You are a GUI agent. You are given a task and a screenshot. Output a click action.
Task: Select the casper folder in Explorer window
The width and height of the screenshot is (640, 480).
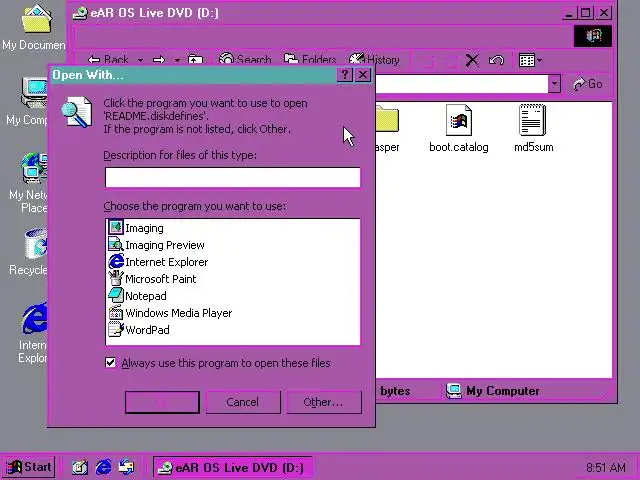pos(387,128)
